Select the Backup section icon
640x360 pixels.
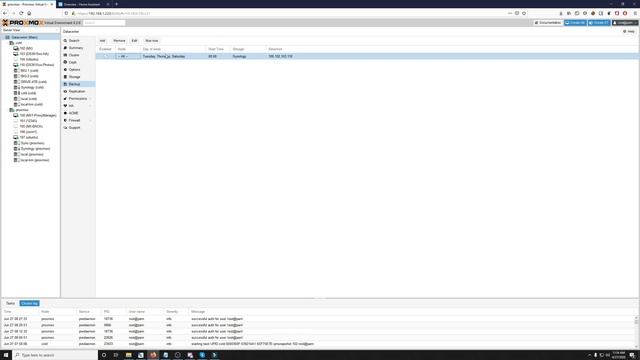coord(65,84)
